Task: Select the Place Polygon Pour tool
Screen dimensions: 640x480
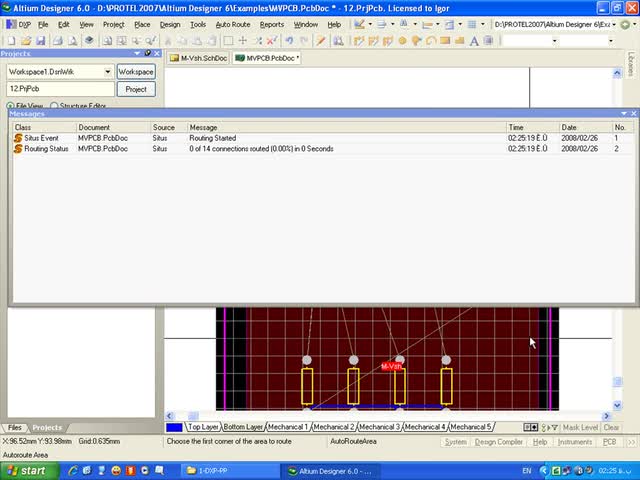Action: pyautogui.click(x=459, y=40)
